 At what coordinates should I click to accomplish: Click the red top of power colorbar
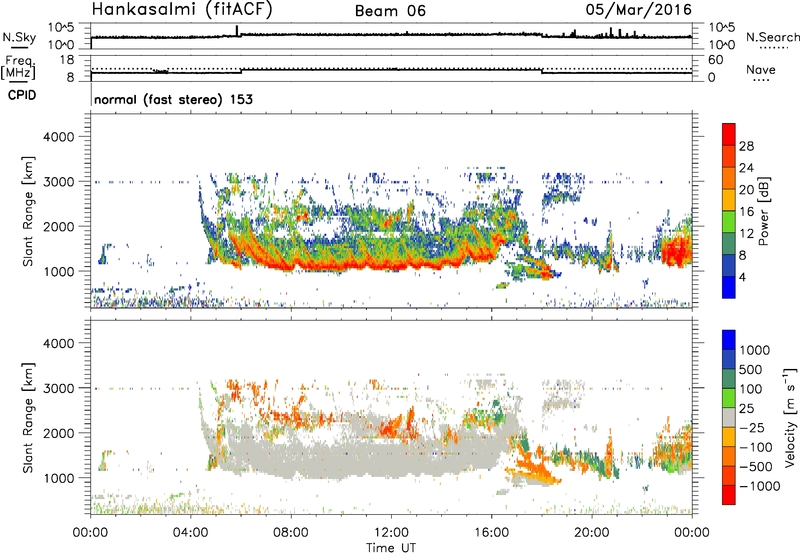pos(729,132)
